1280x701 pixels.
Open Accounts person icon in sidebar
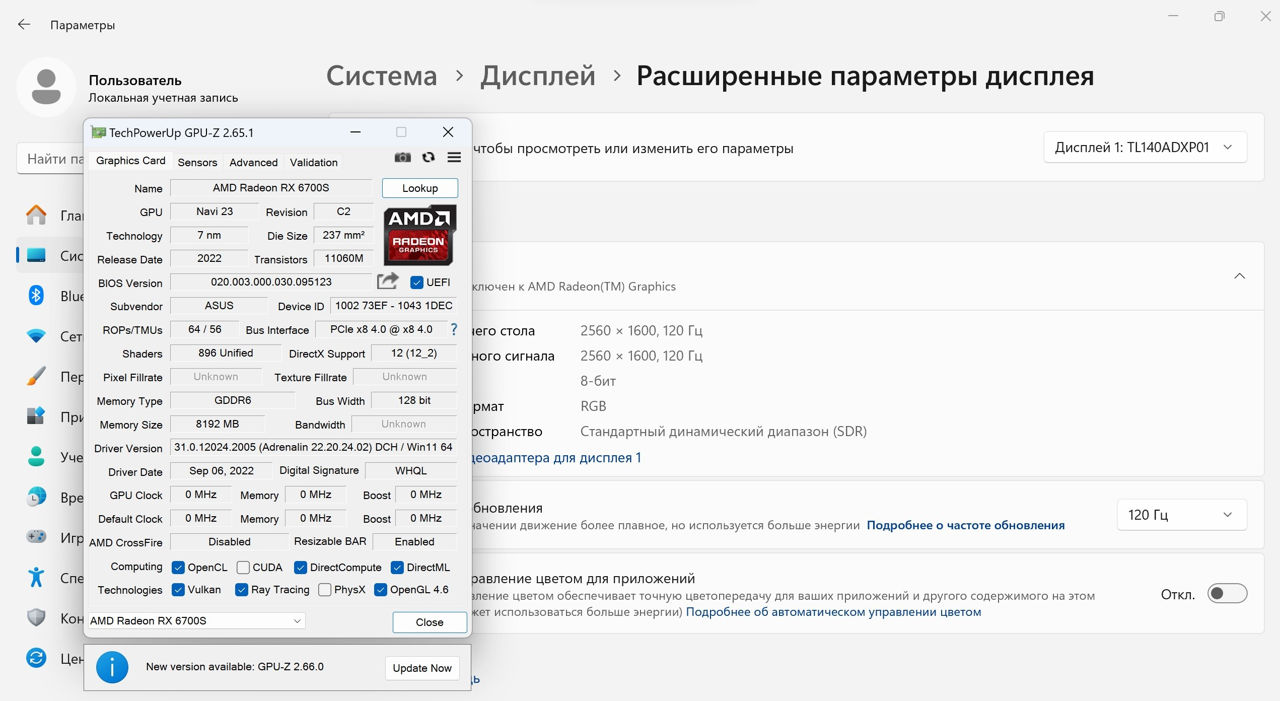click(x=36, y=457)
